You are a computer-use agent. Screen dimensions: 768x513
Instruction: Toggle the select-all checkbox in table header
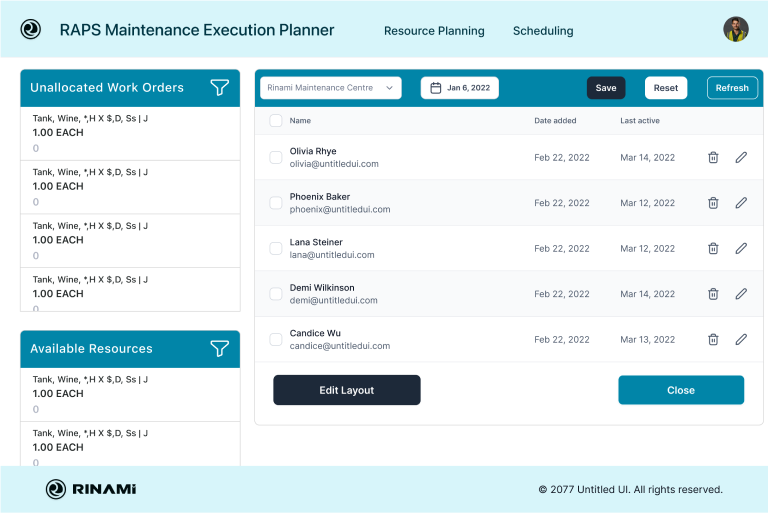(276, 121)
